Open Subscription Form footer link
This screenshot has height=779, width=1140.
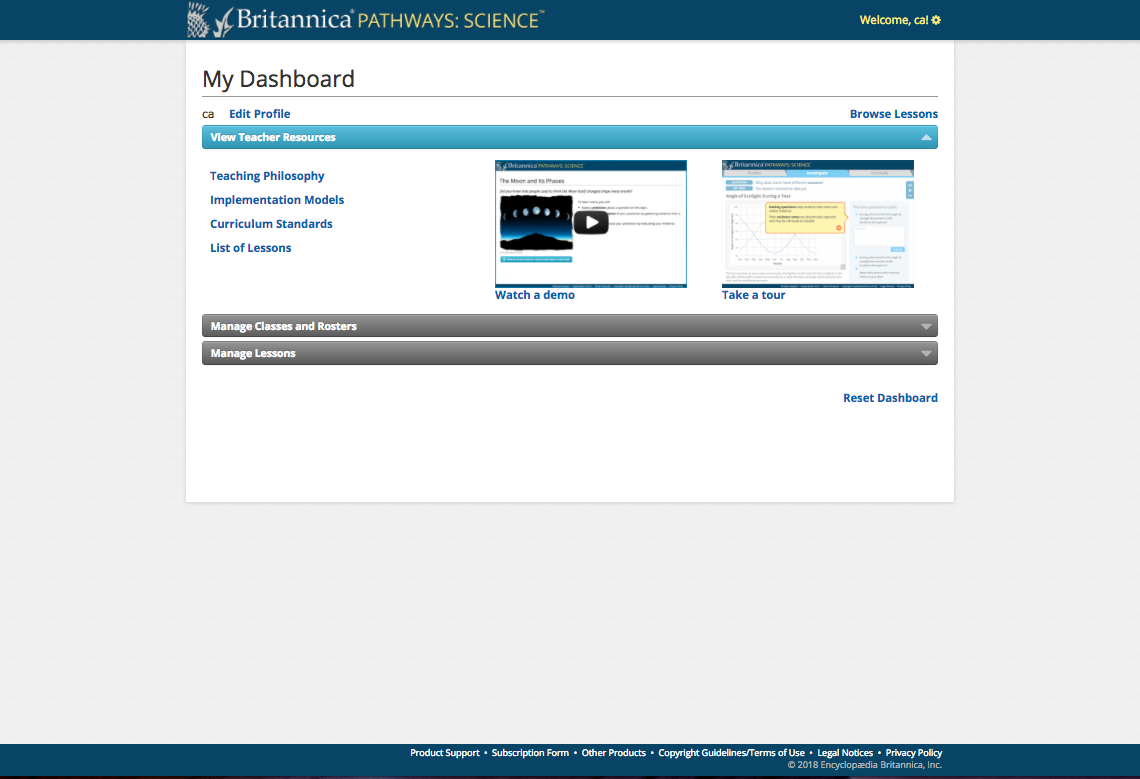click(530, 753)
